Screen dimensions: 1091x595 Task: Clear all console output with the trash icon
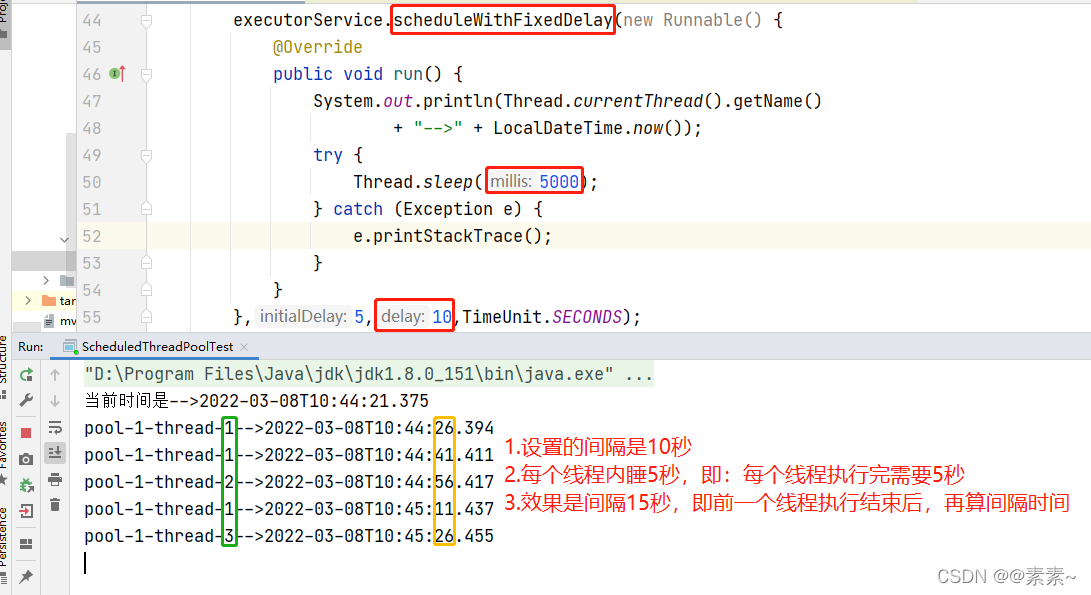point(54,503)
